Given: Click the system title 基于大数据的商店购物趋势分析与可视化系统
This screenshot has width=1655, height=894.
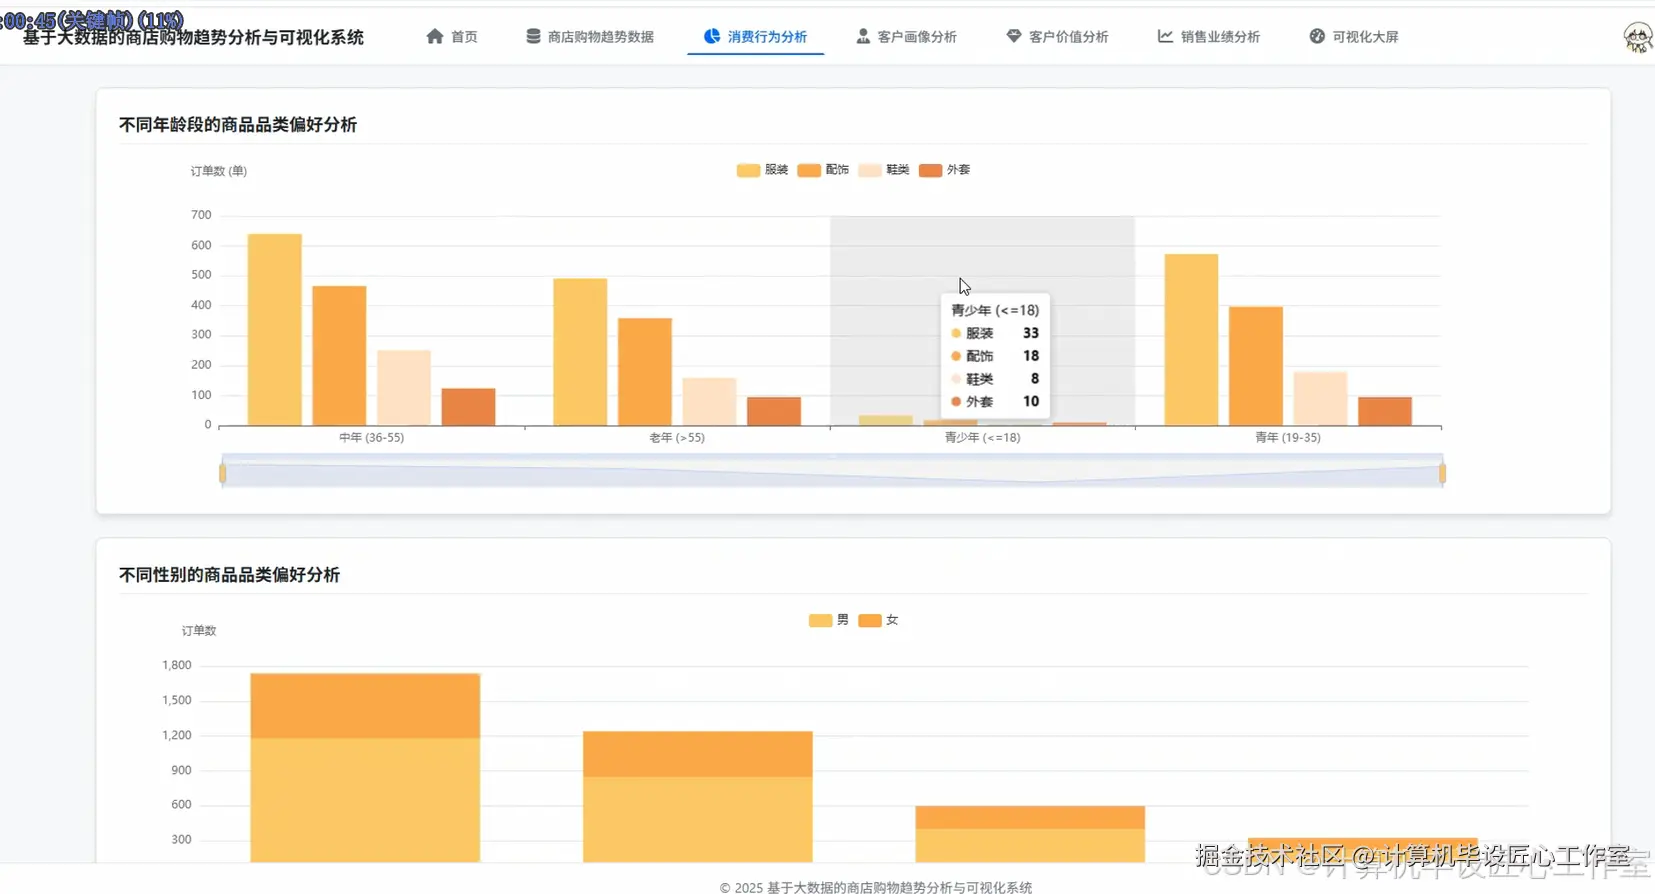Looking at the screenshot, I should [193, 37].
